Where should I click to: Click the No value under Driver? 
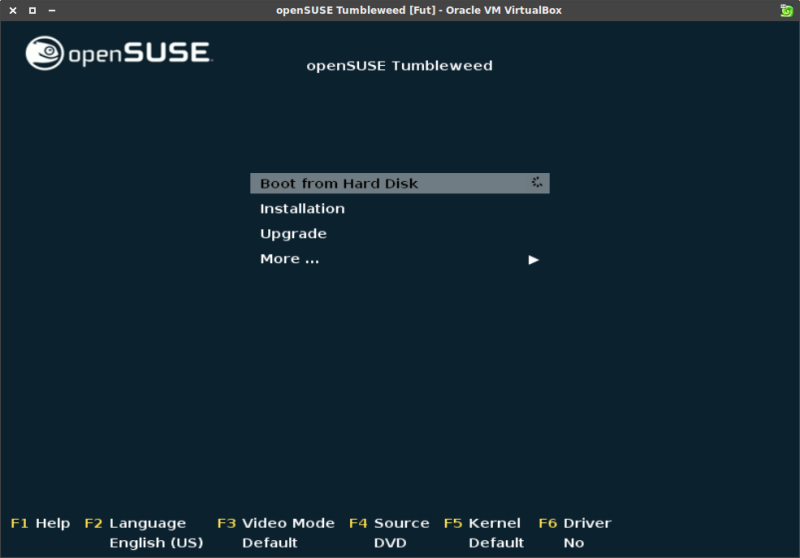pyautogui.click(x=573, y=543)
